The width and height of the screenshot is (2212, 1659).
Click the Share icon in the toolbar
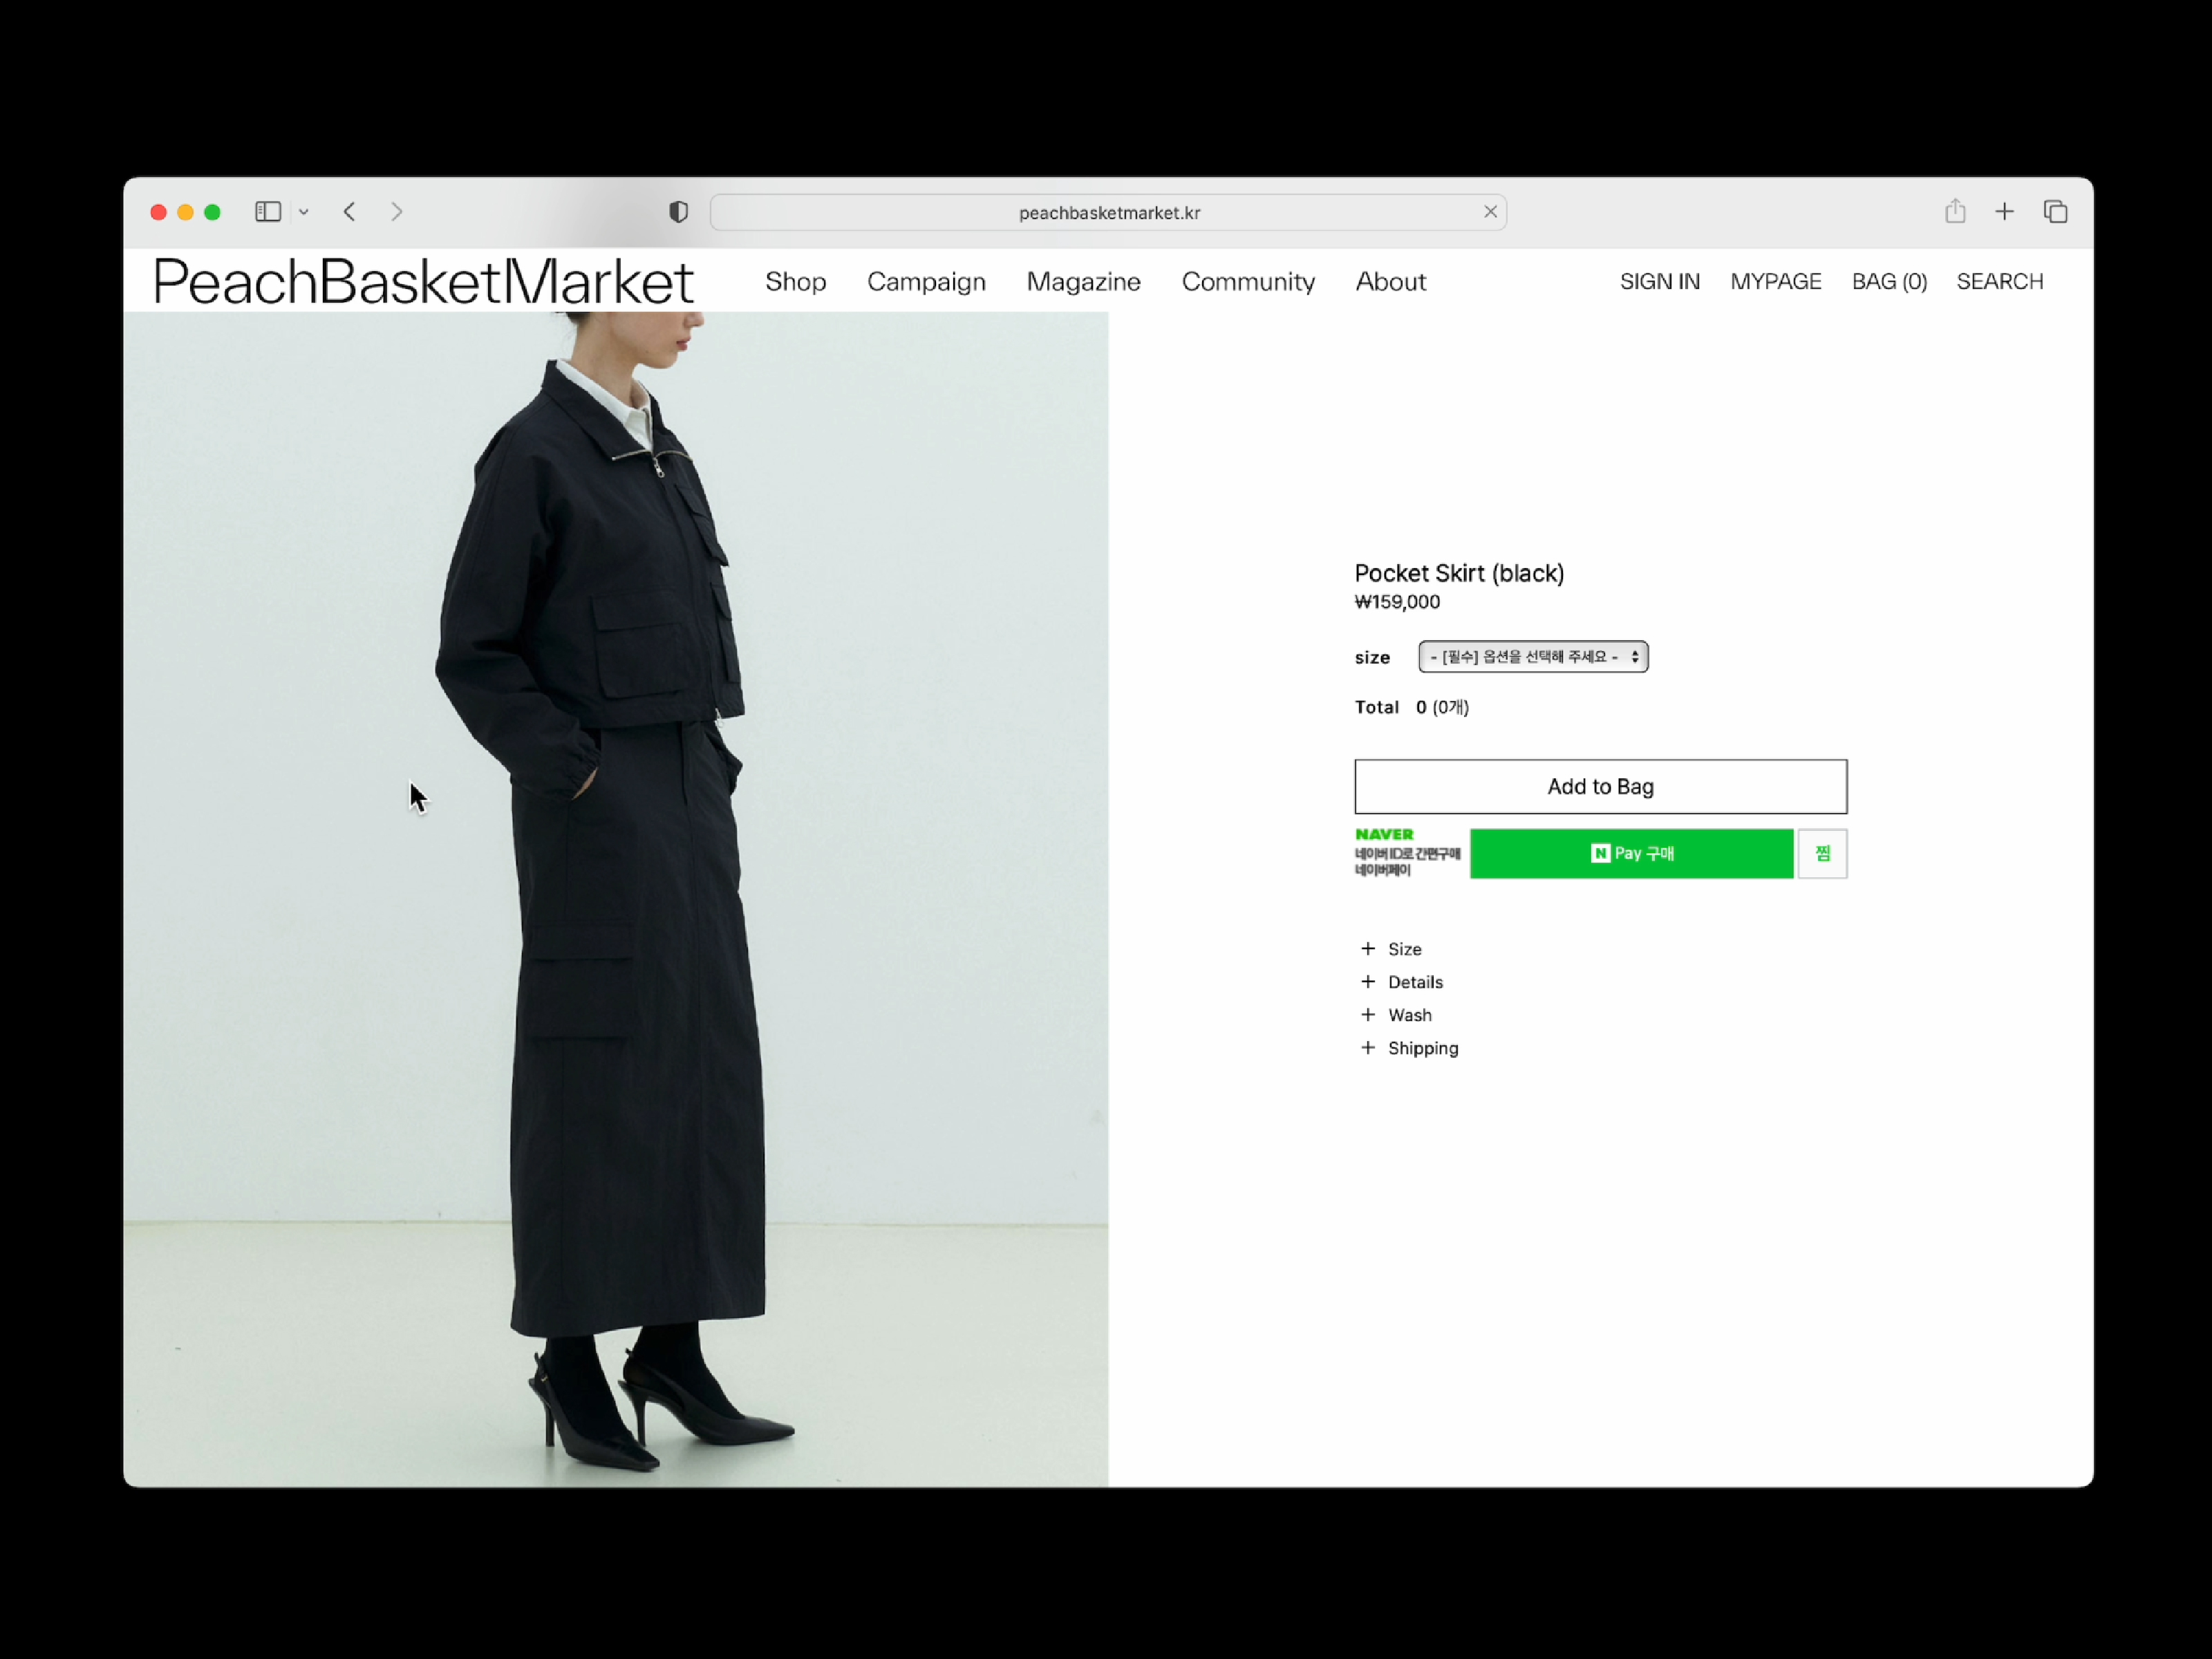click(x=1955, y=212)
